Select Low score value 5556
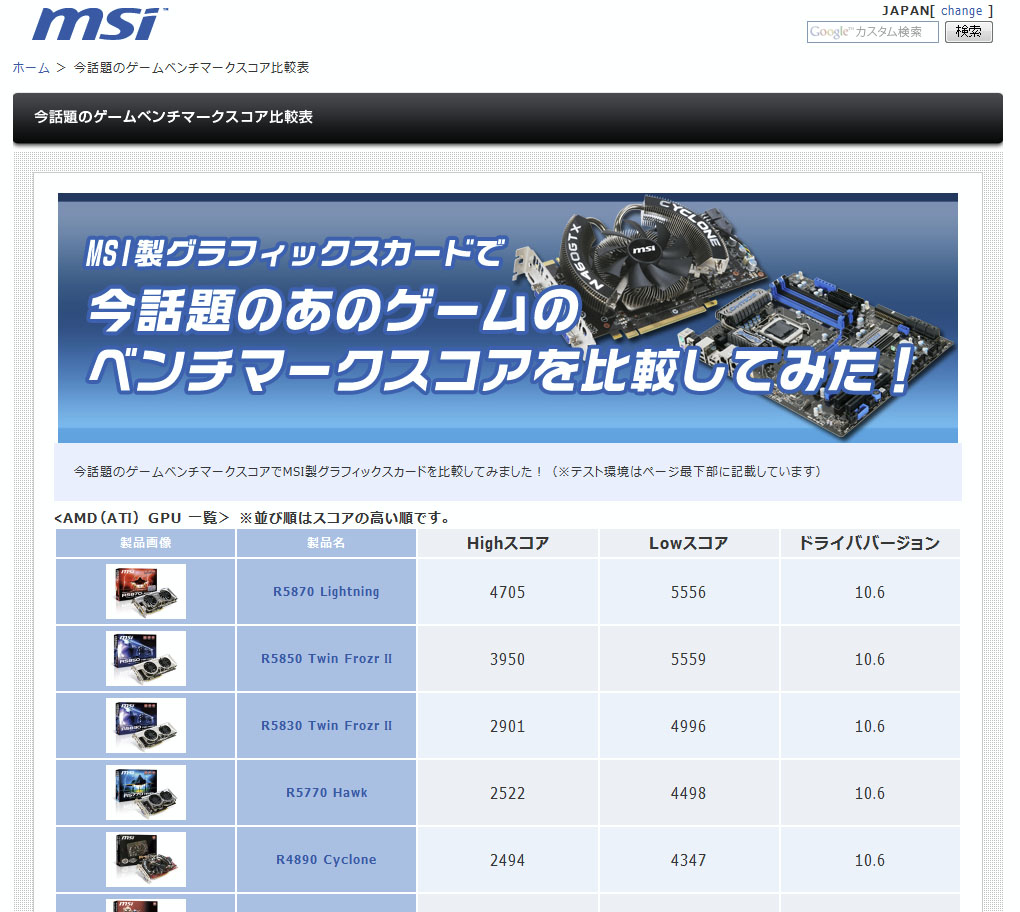The width and height of the screenshot is (1020, 912). click(688, 592)
